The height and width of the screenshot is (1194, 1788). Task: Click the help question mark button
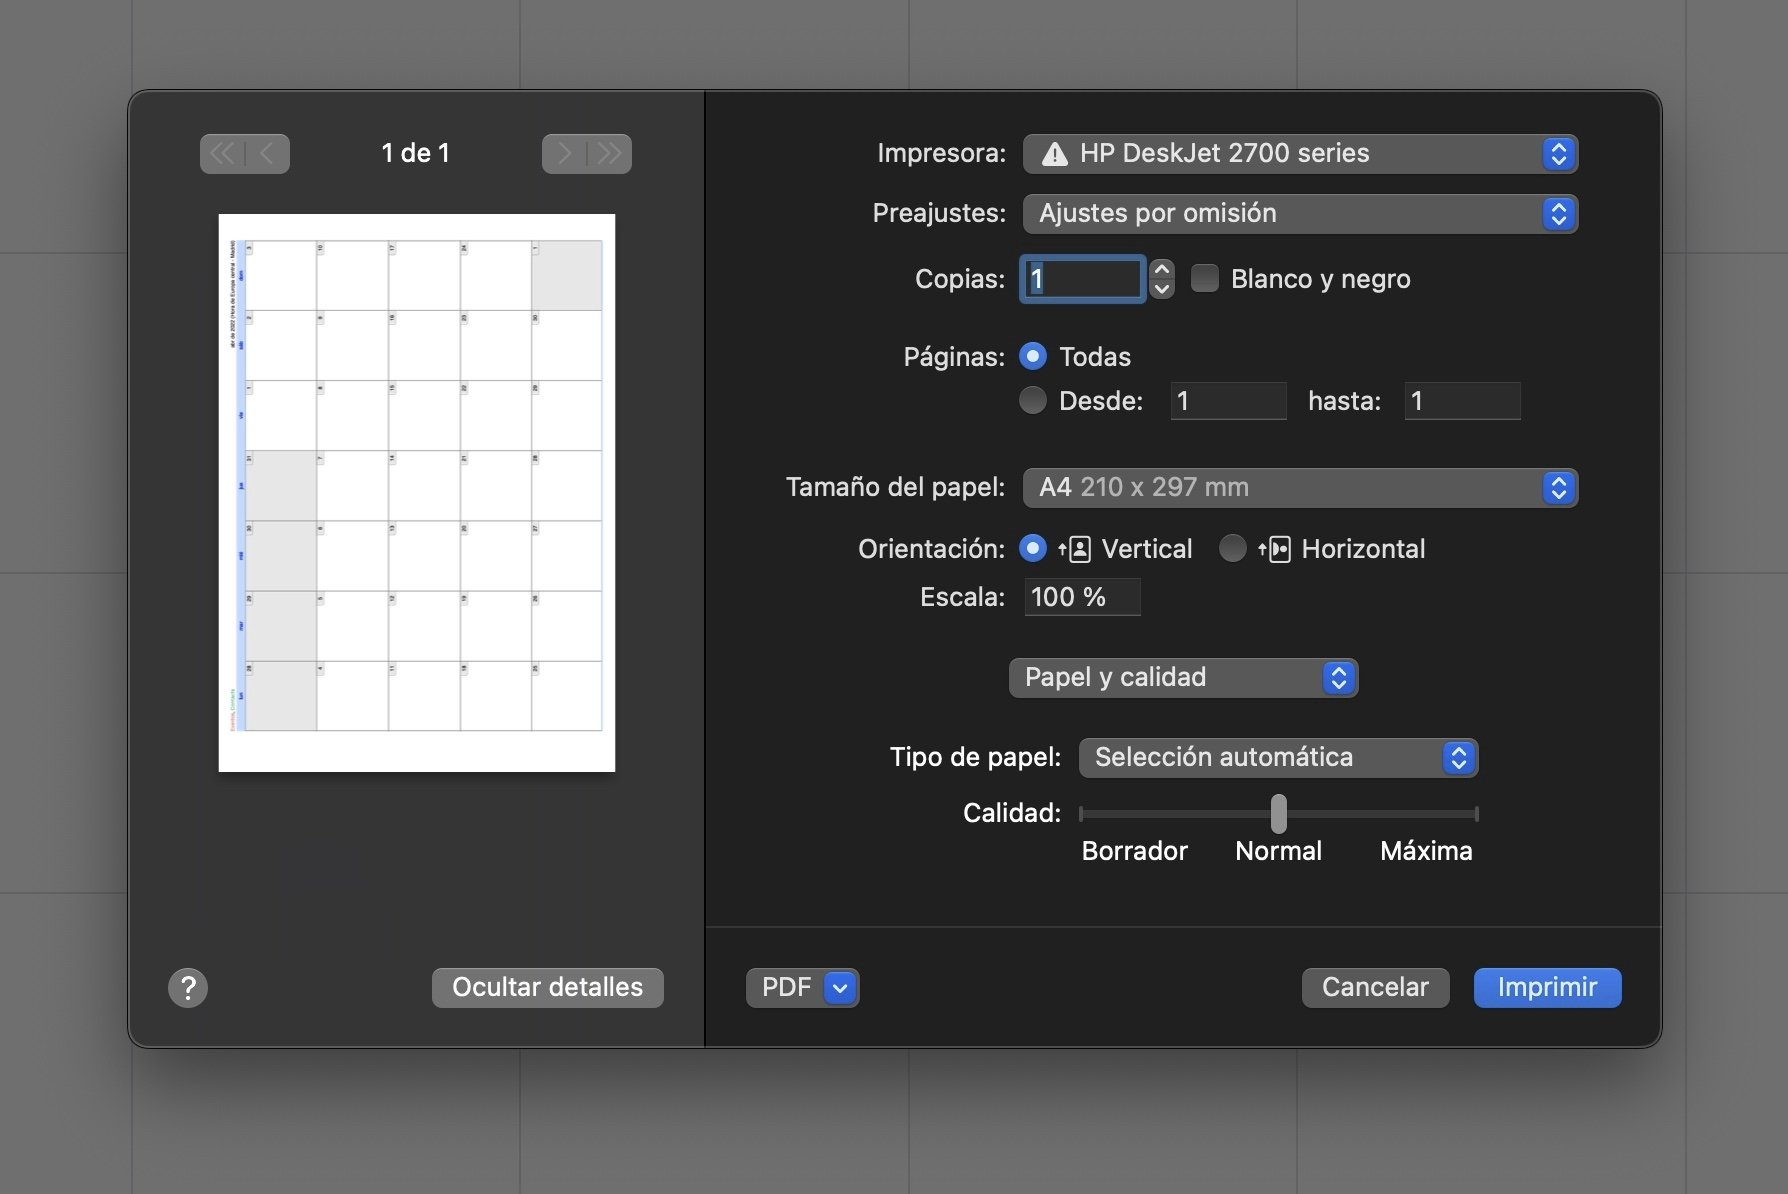(x=188, y=988)
